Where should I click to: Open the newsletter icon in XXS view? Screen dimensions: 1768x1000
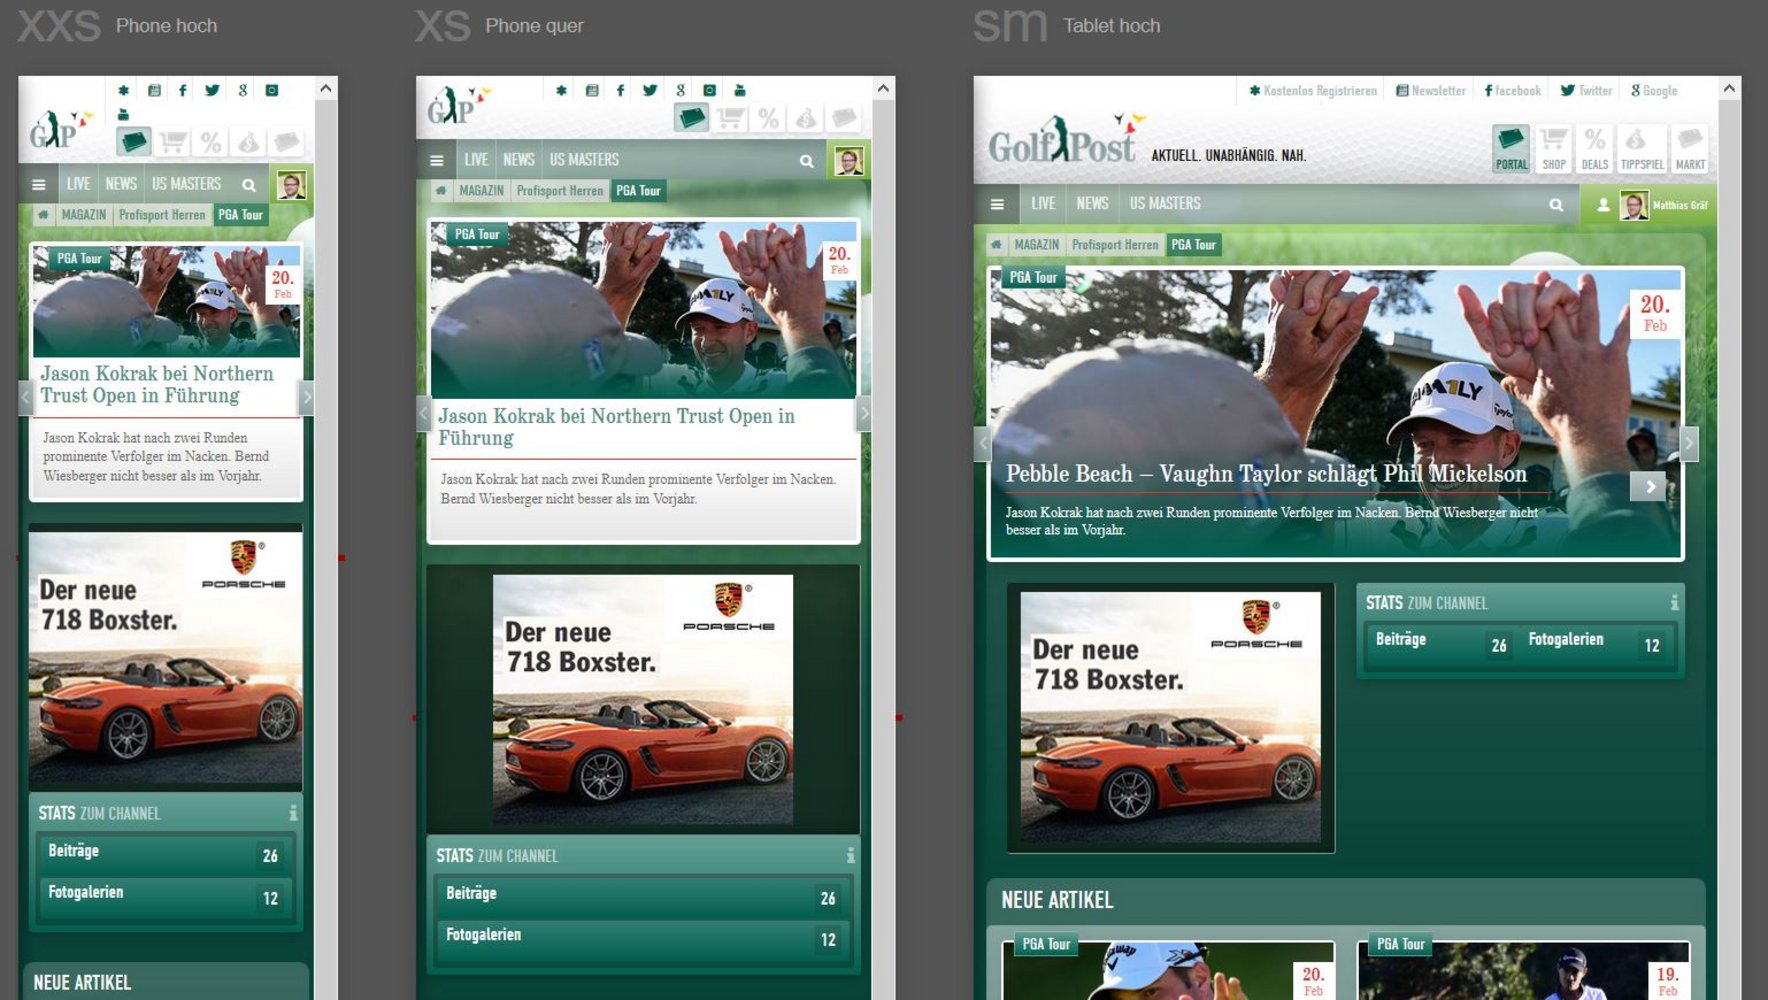(x=154, y=90)
